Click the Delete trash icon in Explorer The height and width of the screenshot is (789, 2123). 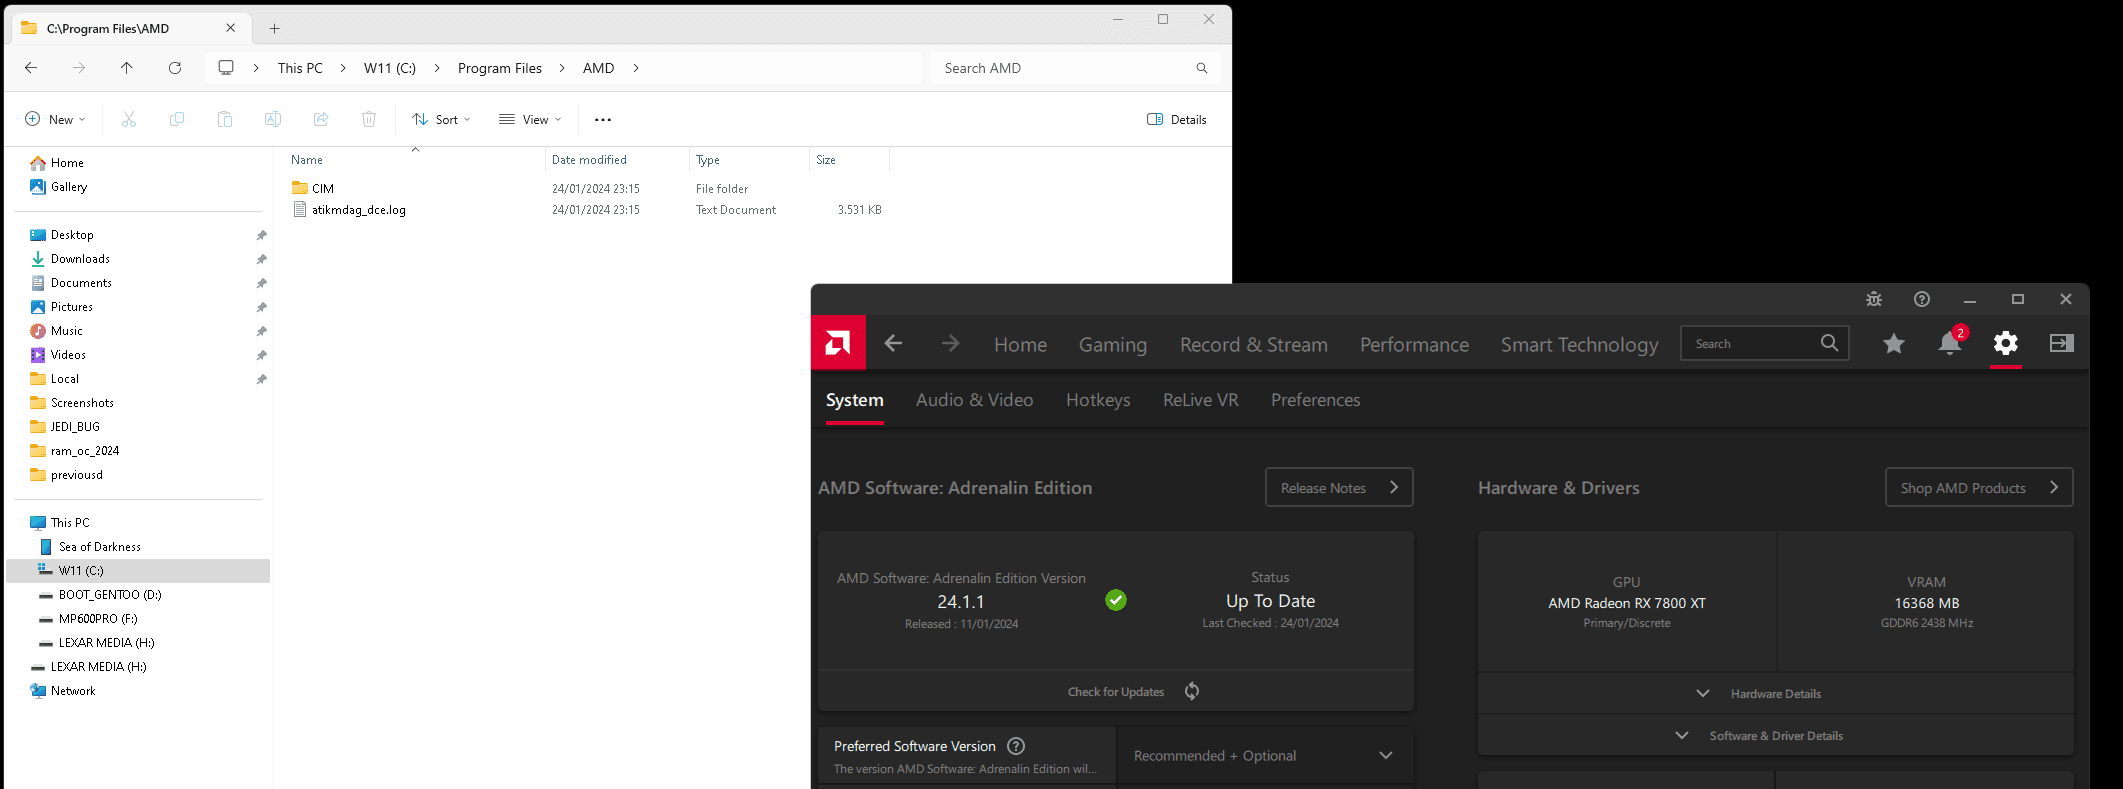(369, 119)
